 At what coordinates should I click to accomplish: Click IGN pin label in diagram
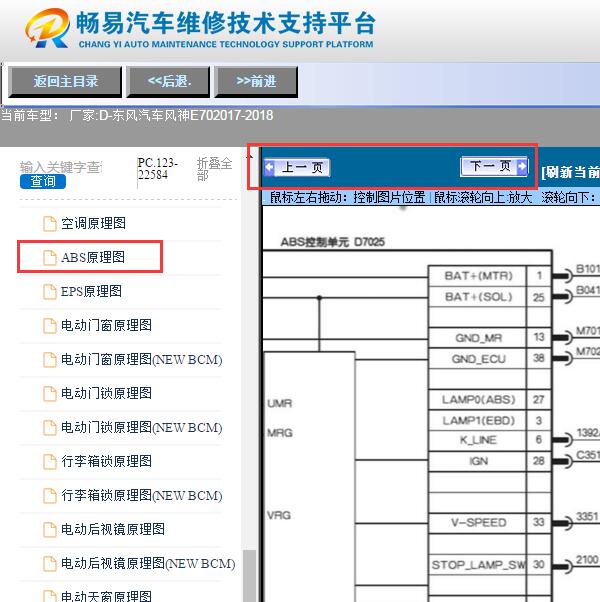point(478,461)
